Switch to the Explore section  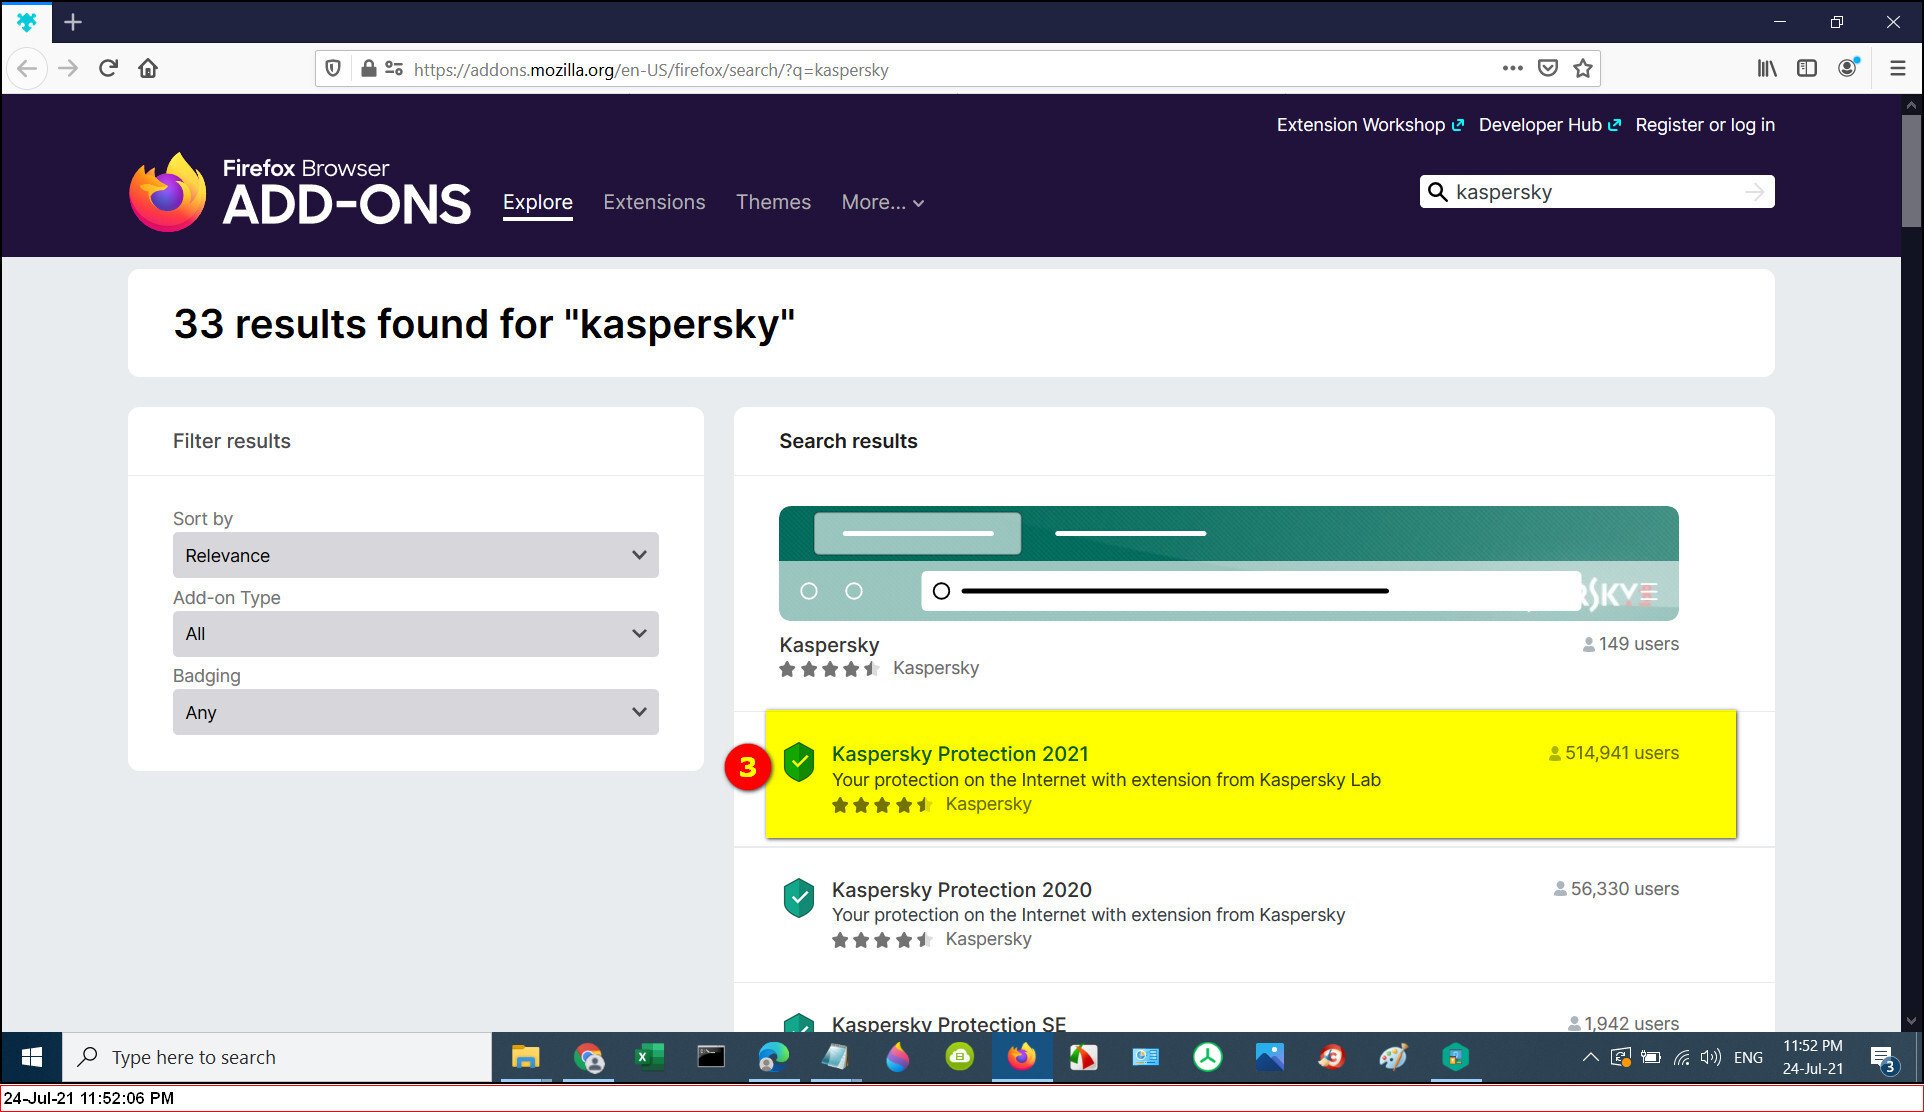538,202
